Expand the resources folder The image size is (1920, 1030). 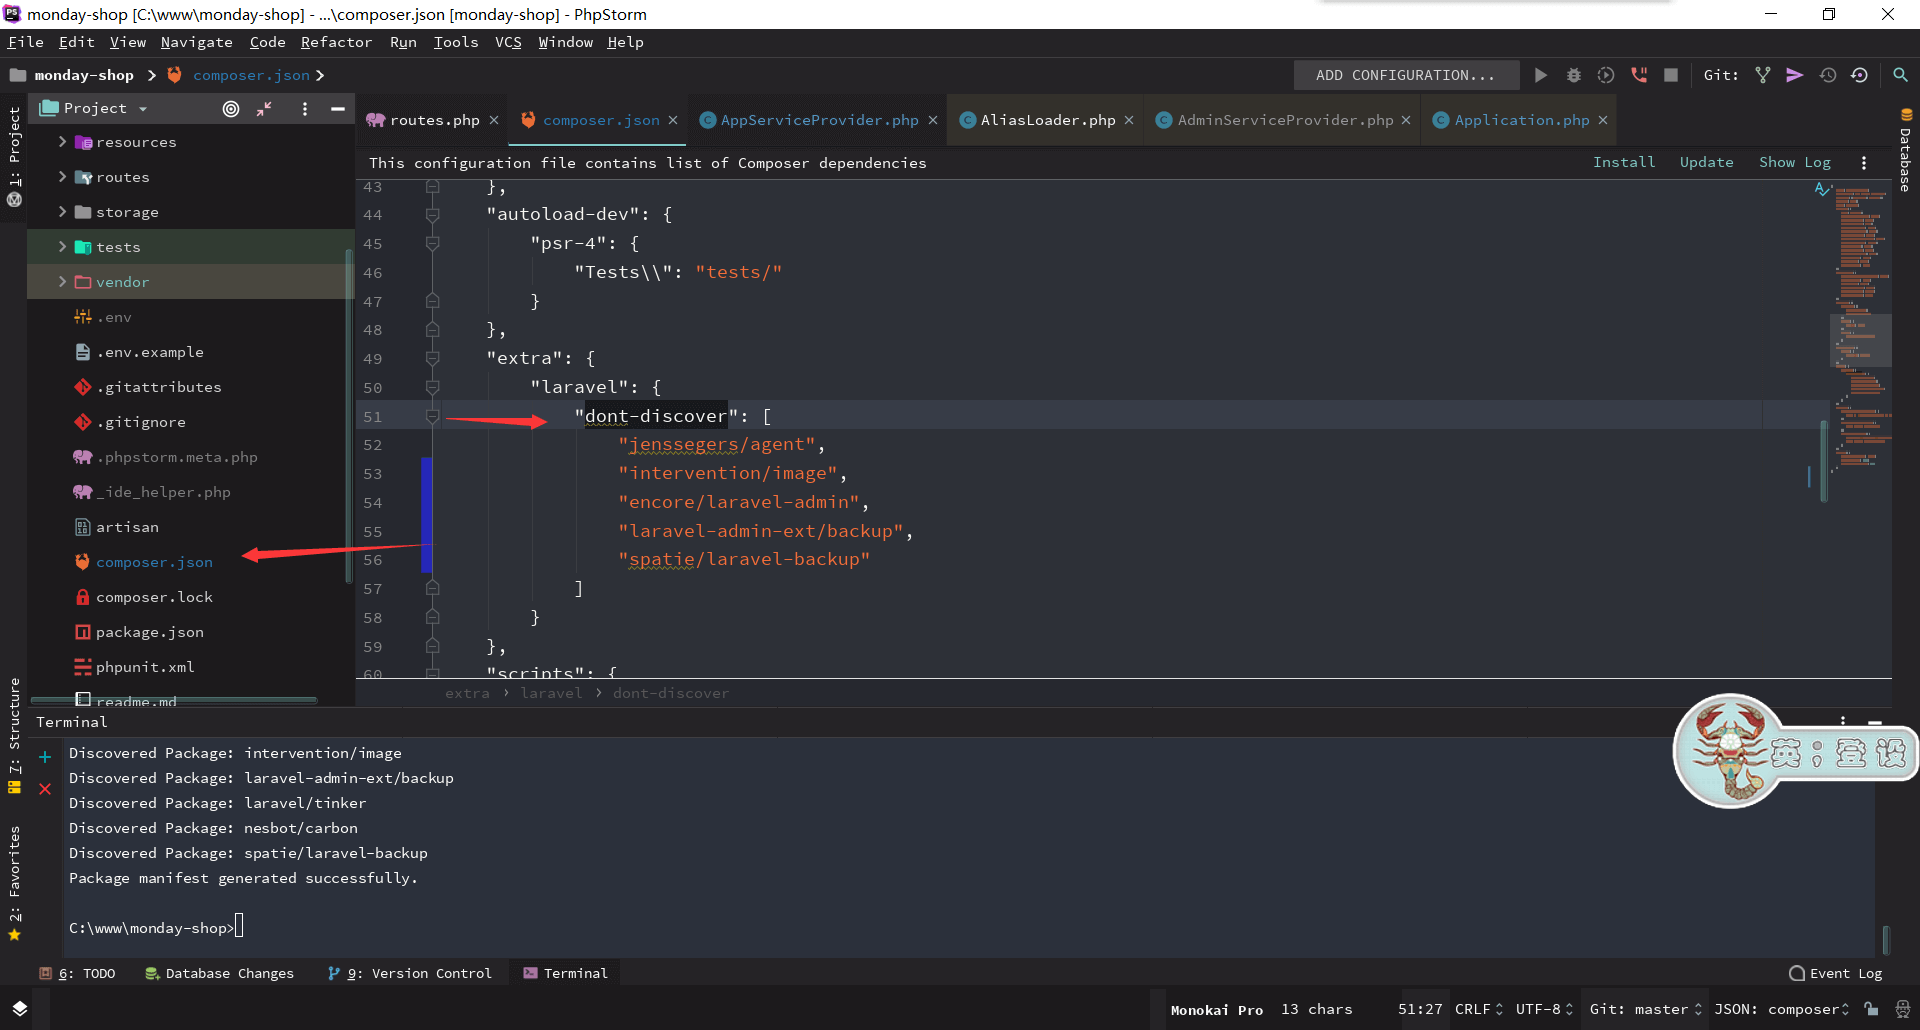(x=62, y=142)
